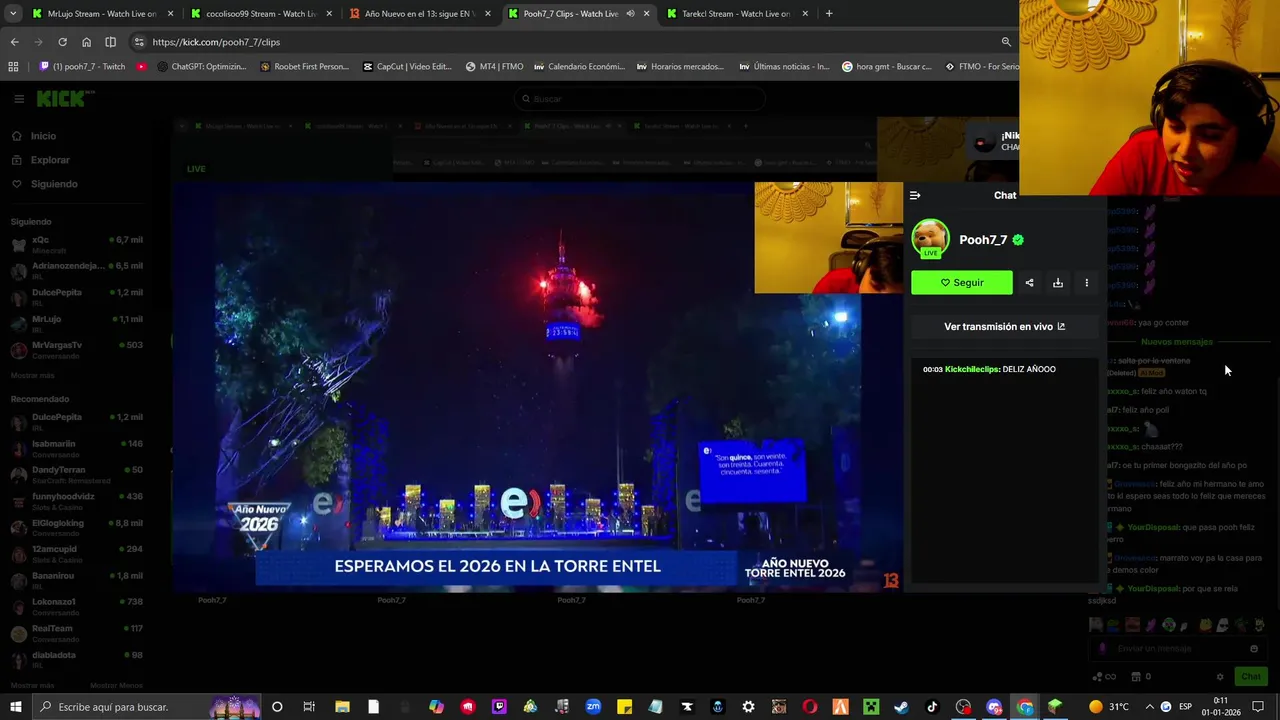The width and height of the screenshot is (1280, 720).
Task: Share the clip using the share icon
Action: 1029,283
